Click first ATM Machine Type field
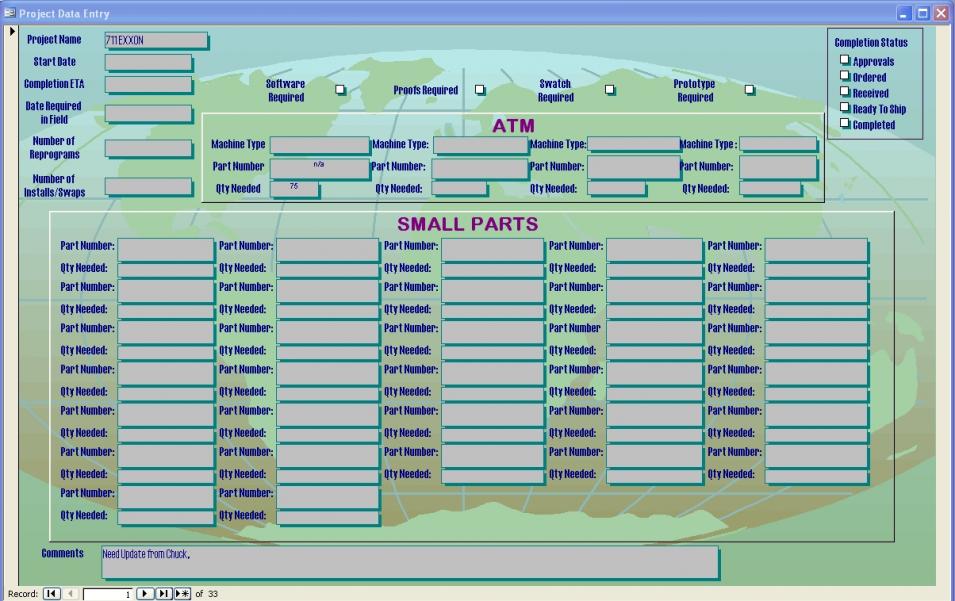This screenshot has width=955, height=601. [319, 144]
